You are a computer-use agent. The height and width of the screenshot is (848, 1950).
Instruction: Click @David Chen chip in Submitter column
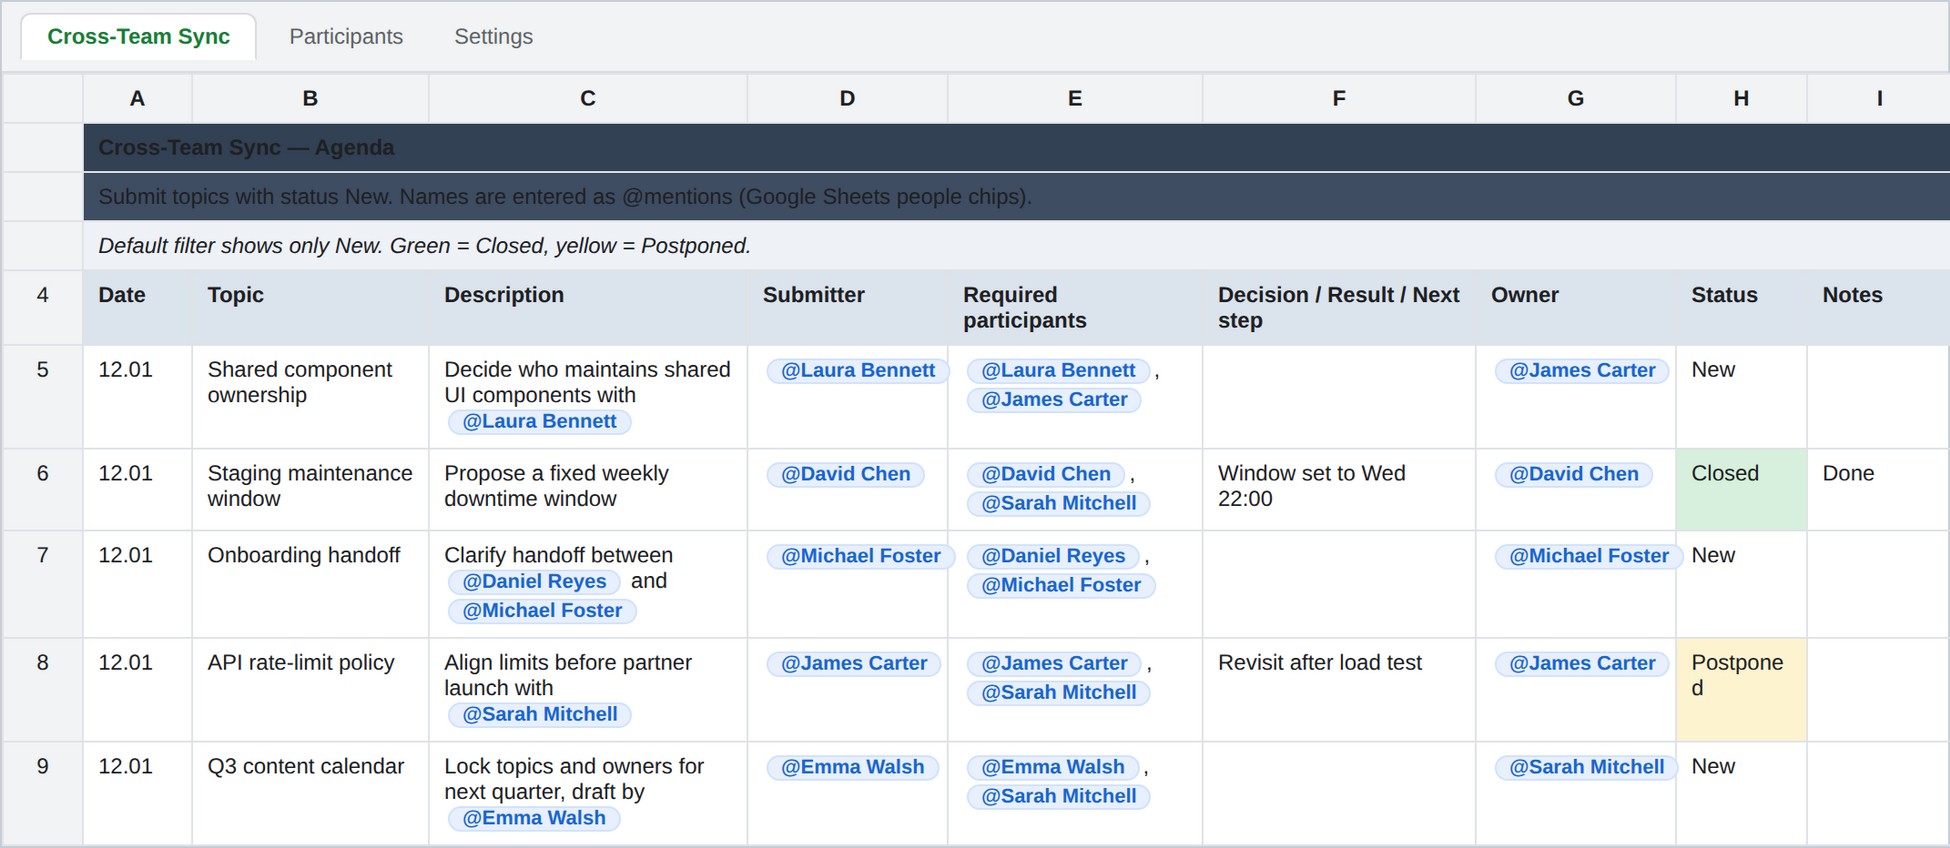(846, 474)
